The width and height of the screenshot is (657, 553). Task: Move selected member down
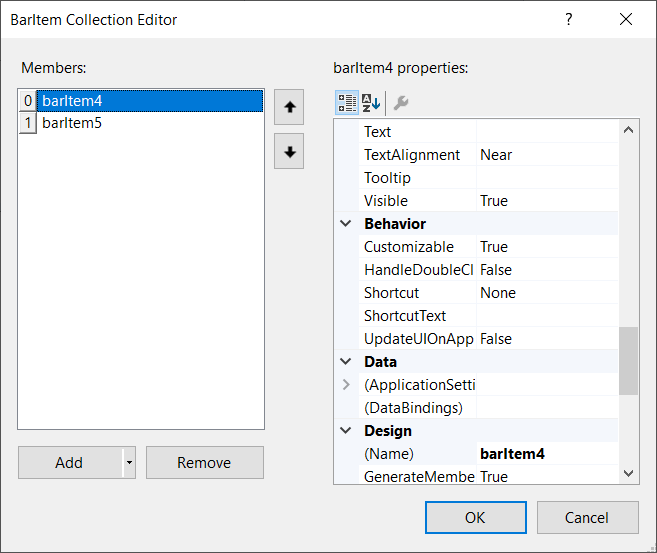coord(289,151)
